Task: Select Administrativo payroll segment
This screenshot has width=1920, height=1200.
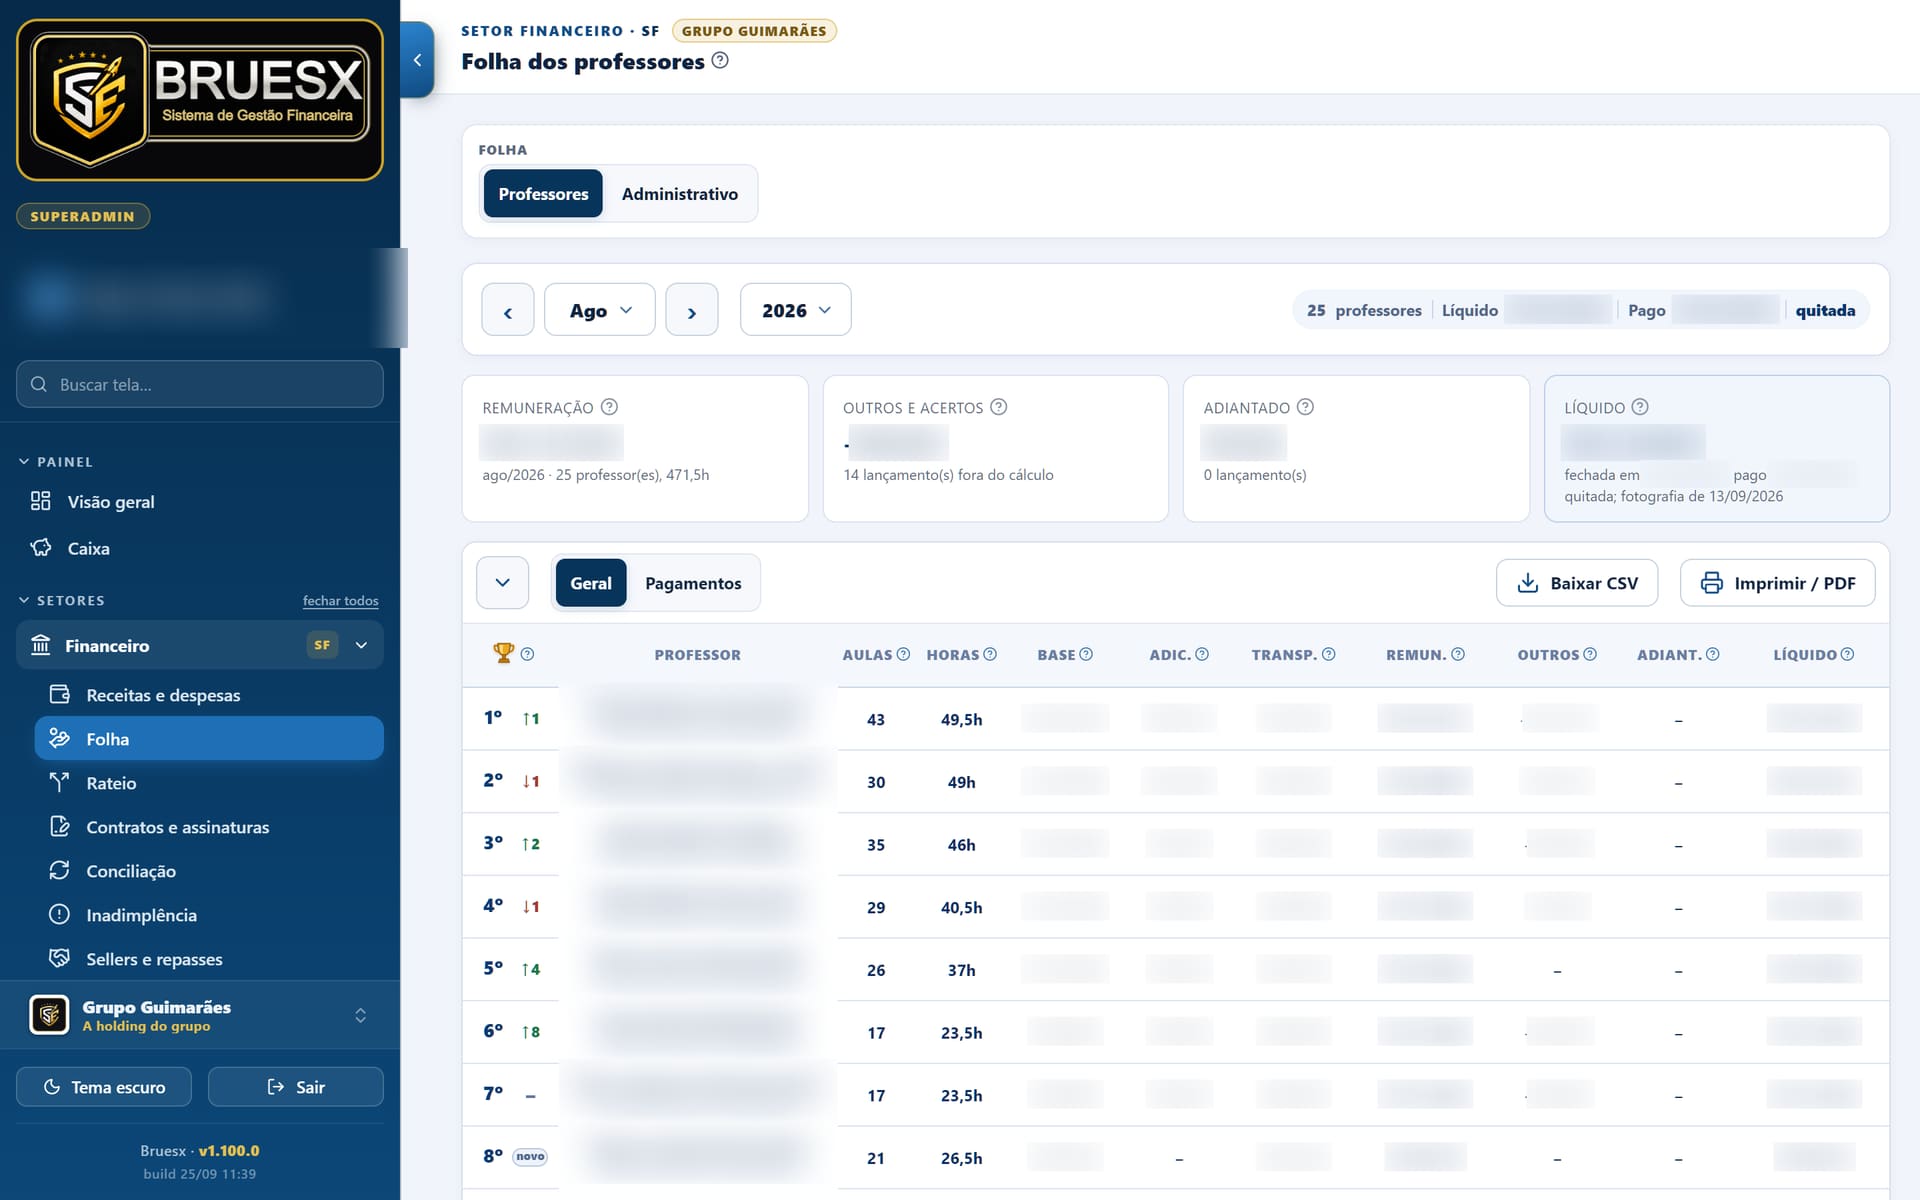Action: coord(680,194)
